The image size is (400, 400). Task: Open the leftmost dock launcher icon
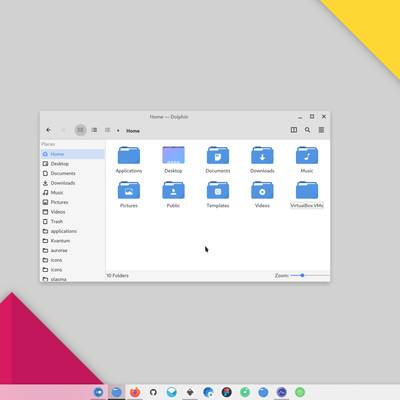98,392
